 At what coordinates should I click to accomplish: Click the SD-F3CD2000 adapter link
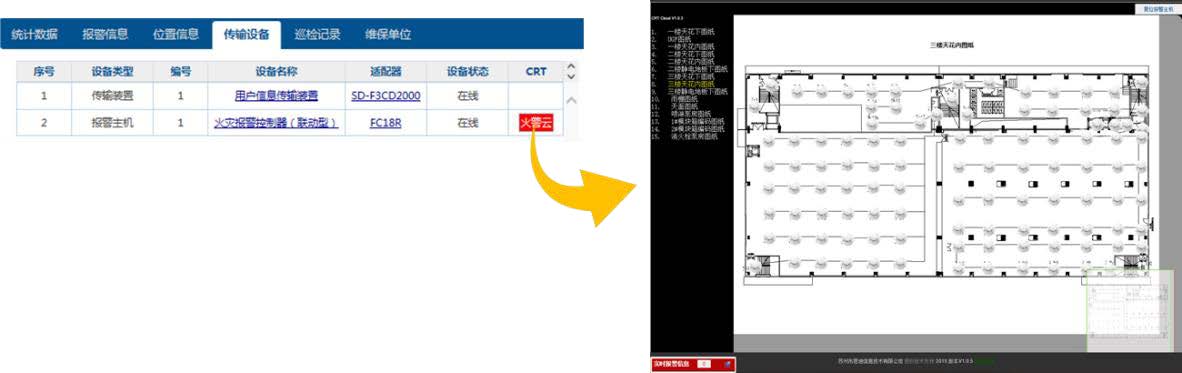(386, 96)
